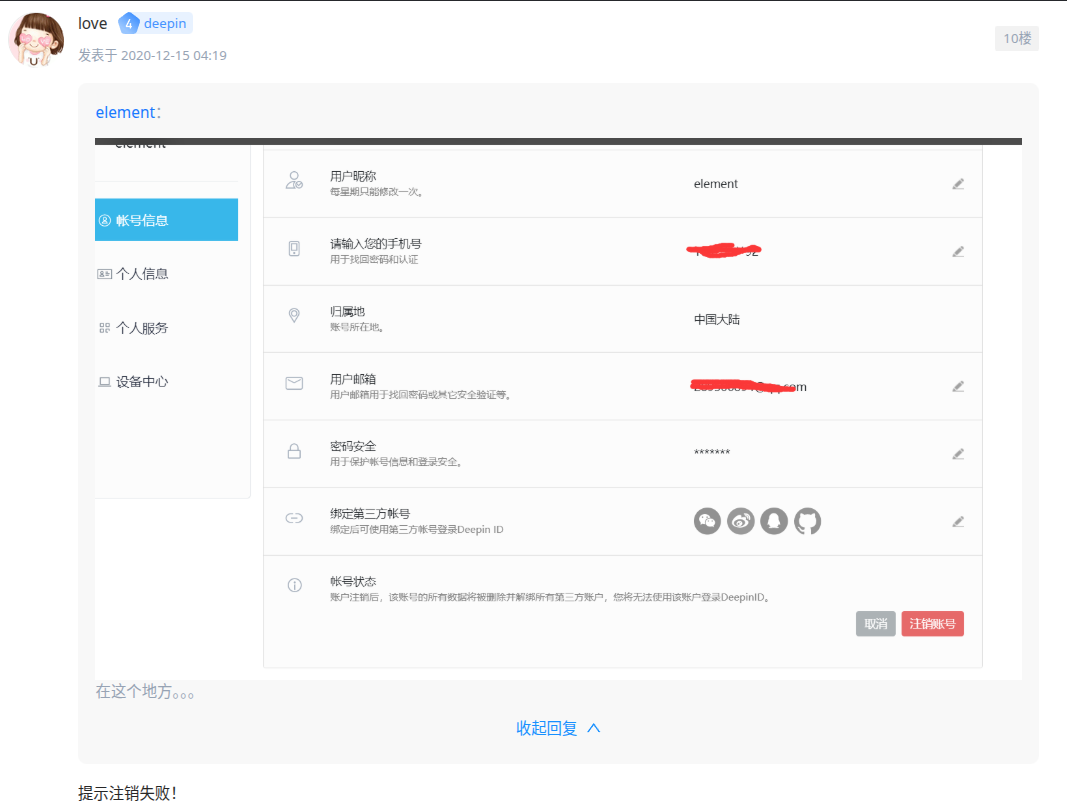Edit the phone number via pencil icon
The image size is (1067, 812).
[x=957, y=252]
